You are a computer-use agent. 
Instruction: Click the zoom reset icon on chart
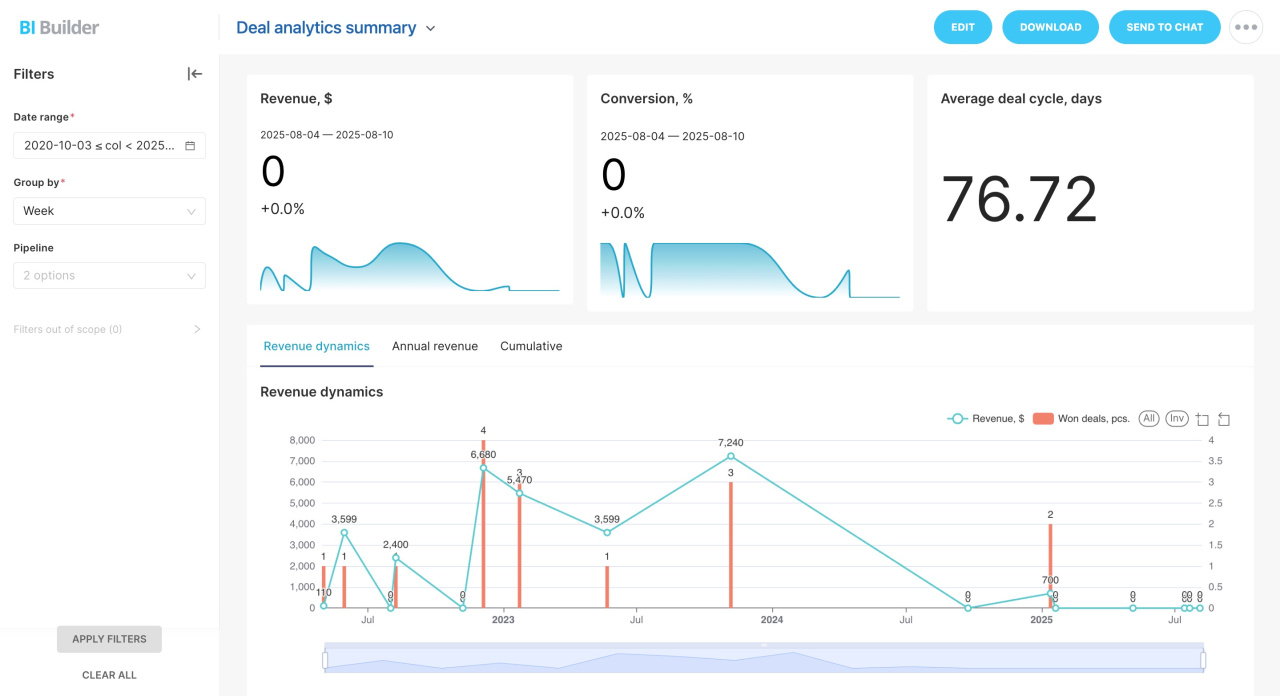[x=1224, y=419]
